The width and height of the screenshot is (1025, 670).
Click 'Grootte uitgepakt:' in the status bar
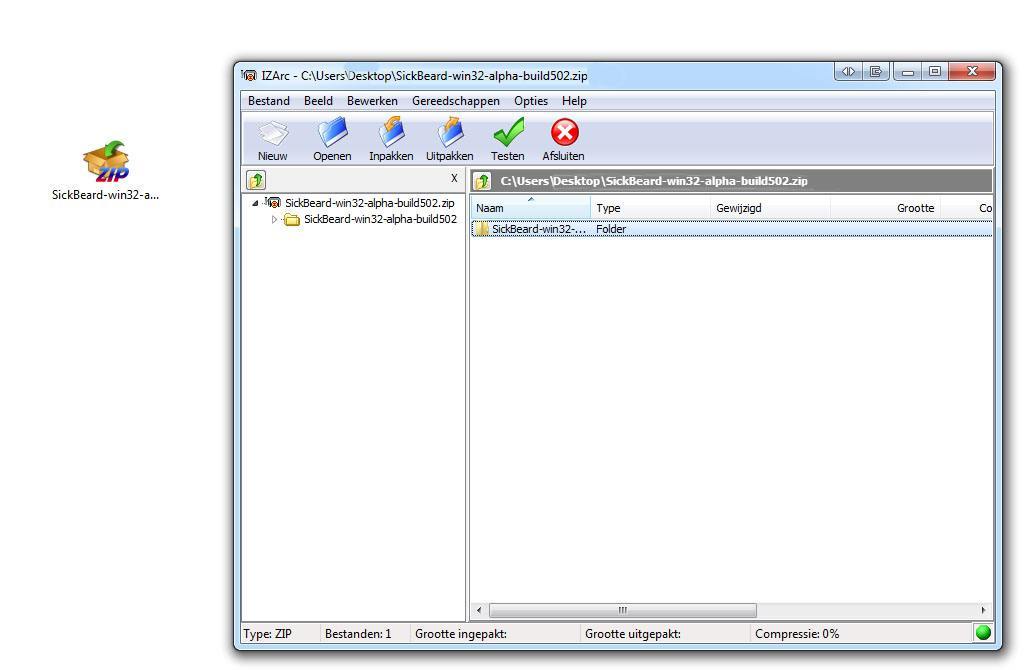coord(633,633)
